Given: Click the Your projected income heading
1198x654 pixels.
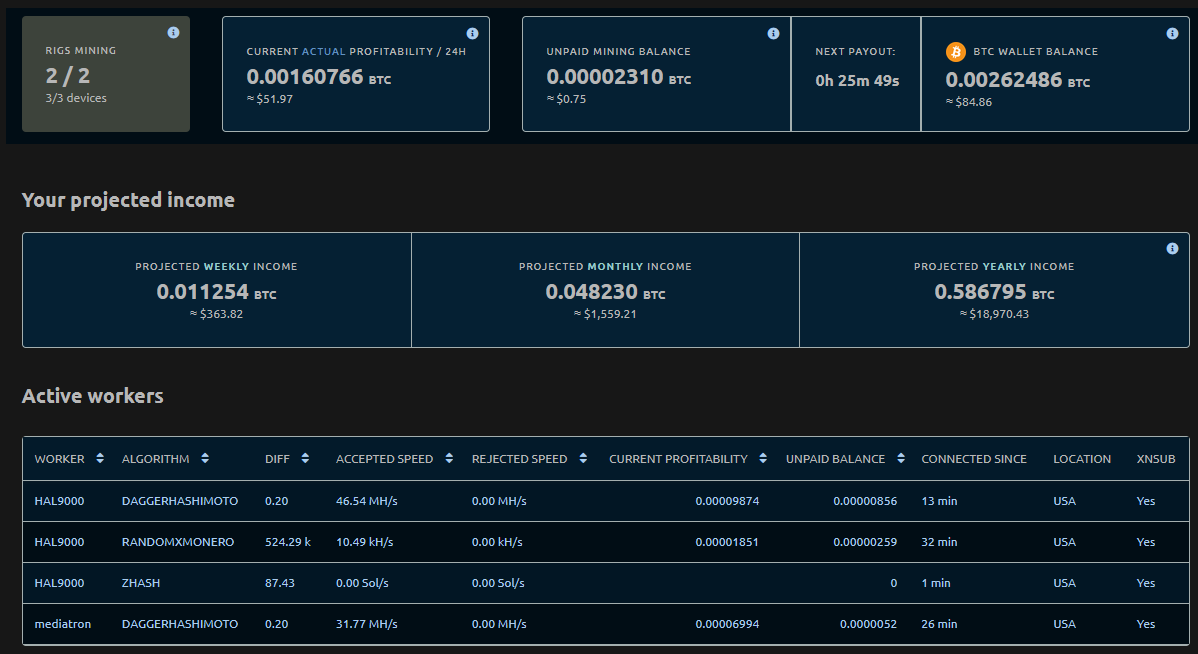Looking at the screenshot, I should tap(128, 200).
